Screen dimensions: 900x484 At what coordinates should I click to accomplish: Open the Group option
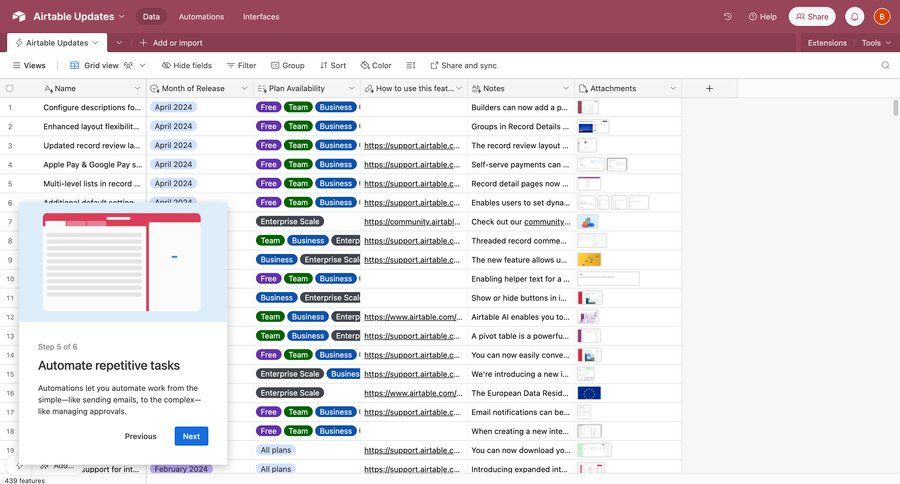[288, 65]
